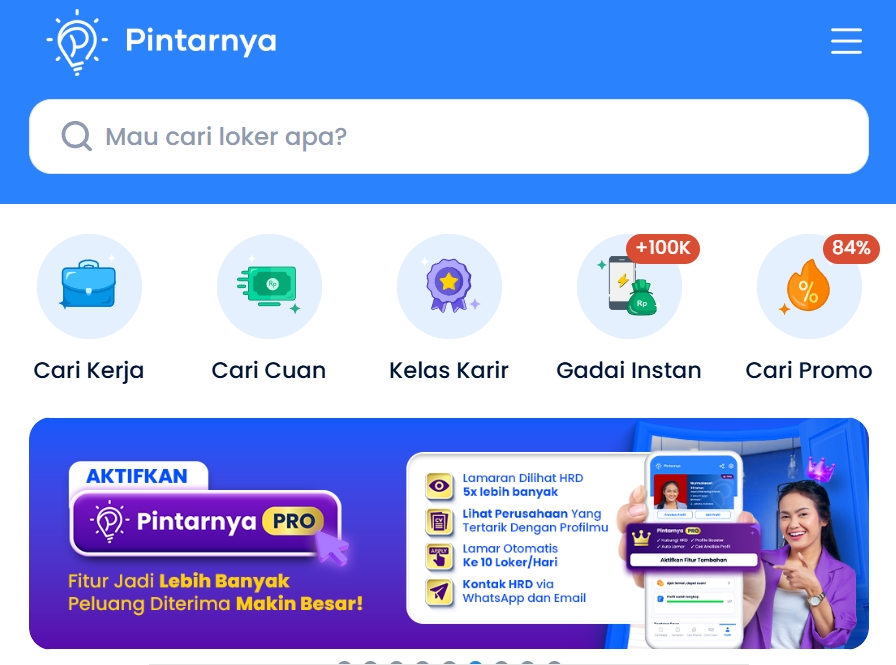Open the Cari Kerja briefcase icon
Image resolution: width=896 pixels, height=665 pixels.
pos(89,286)
